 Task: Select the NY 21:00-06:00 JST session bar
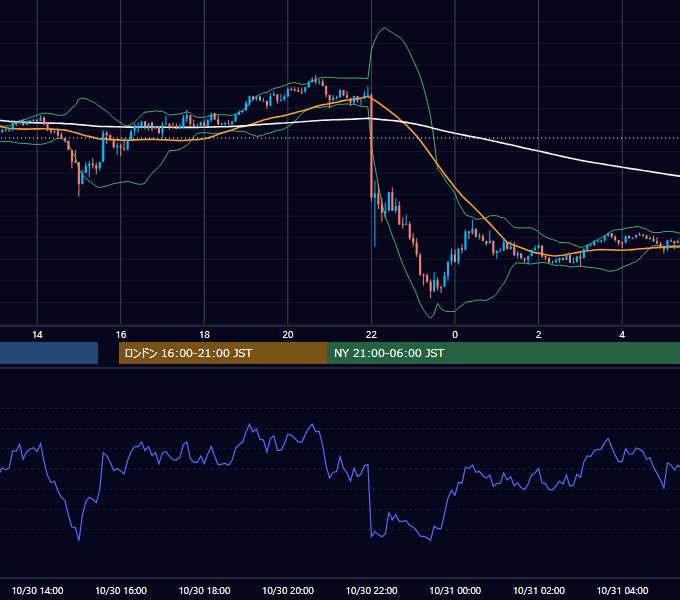(x=503, y=353)
